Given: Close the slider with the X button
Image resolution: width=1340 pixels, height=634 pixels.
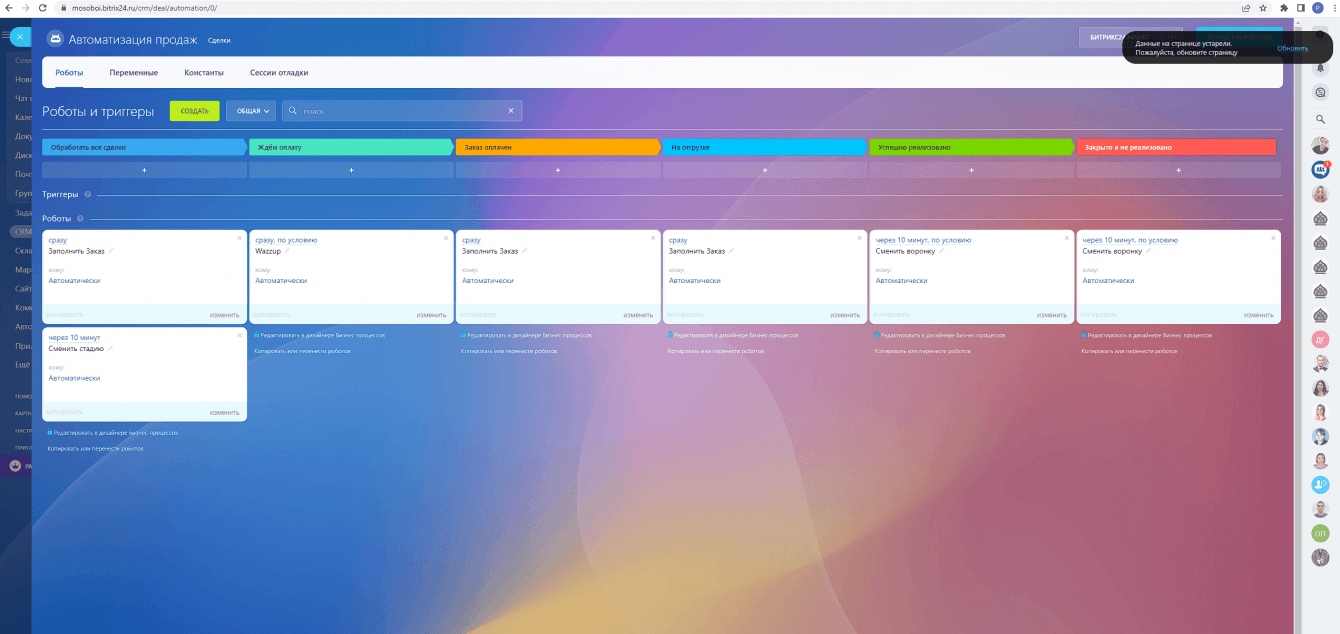Looking at the screenshot, I should click(x=18, y=37).
